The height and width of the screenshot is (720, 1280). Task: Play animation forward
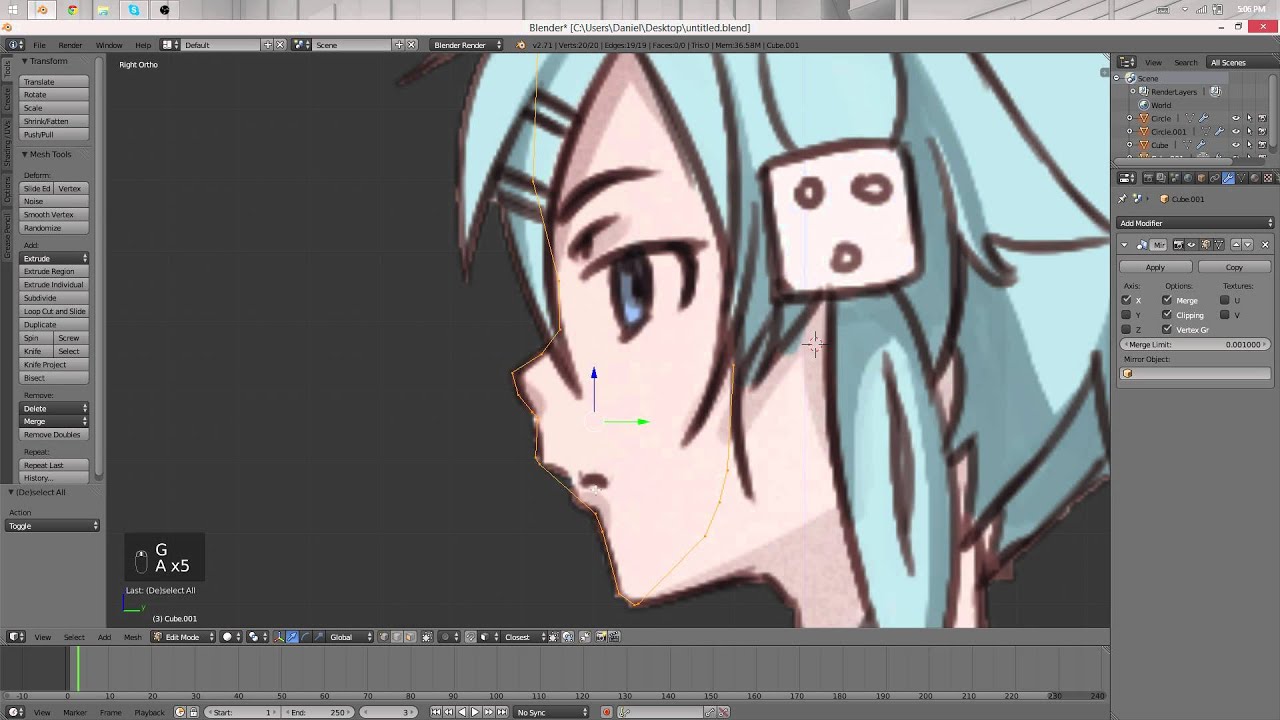475,712
